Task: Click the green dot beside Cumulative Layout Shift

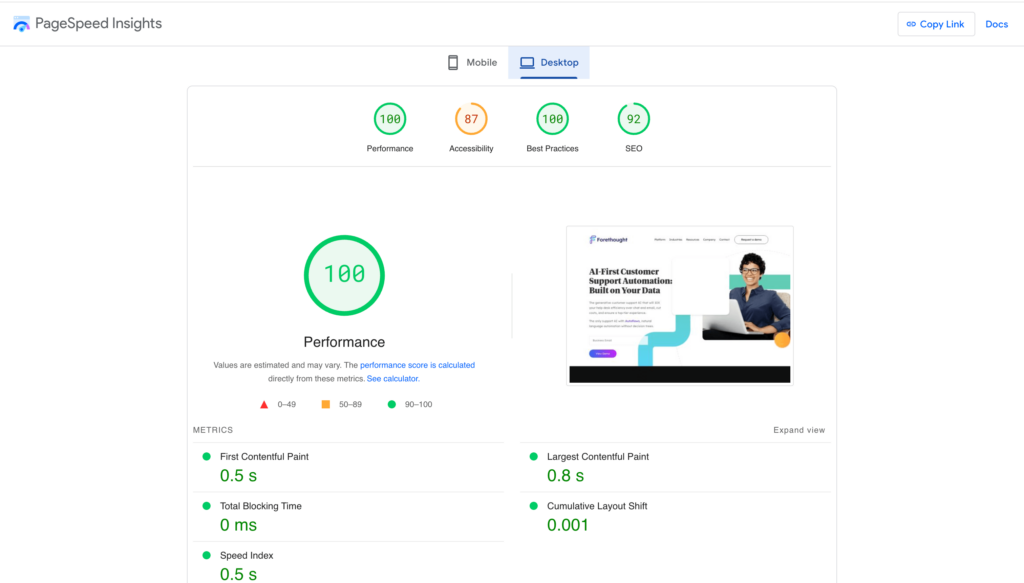Action: [534, 506]
